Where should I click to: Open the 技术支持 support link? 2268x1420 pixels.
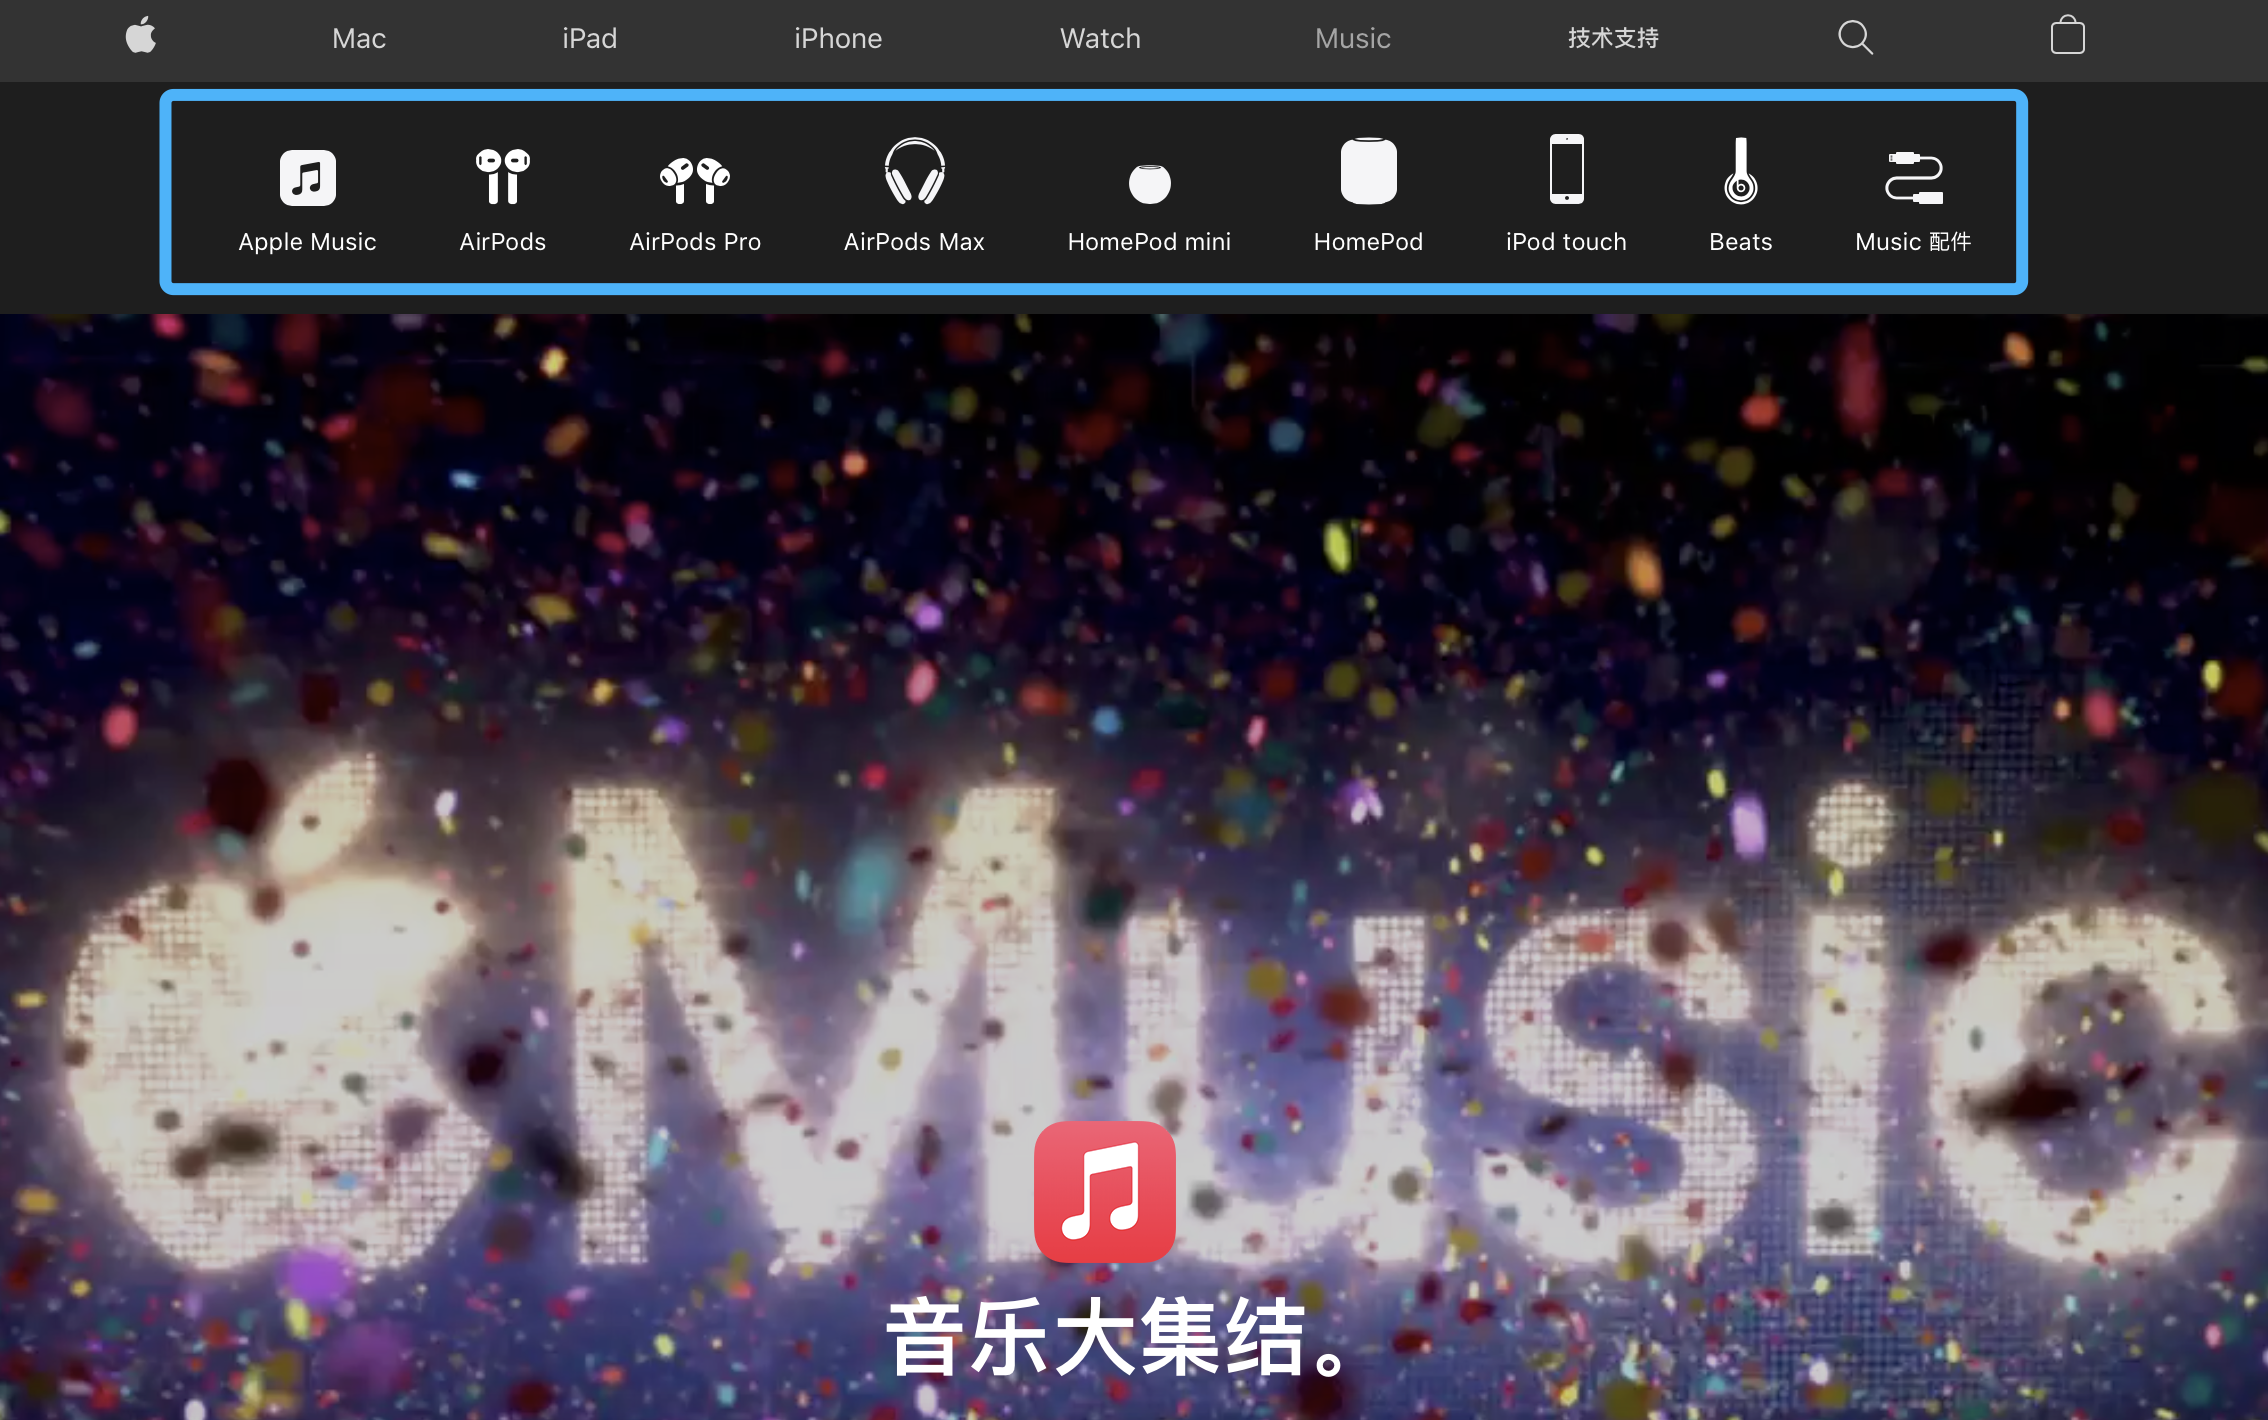click(1613, 38)
